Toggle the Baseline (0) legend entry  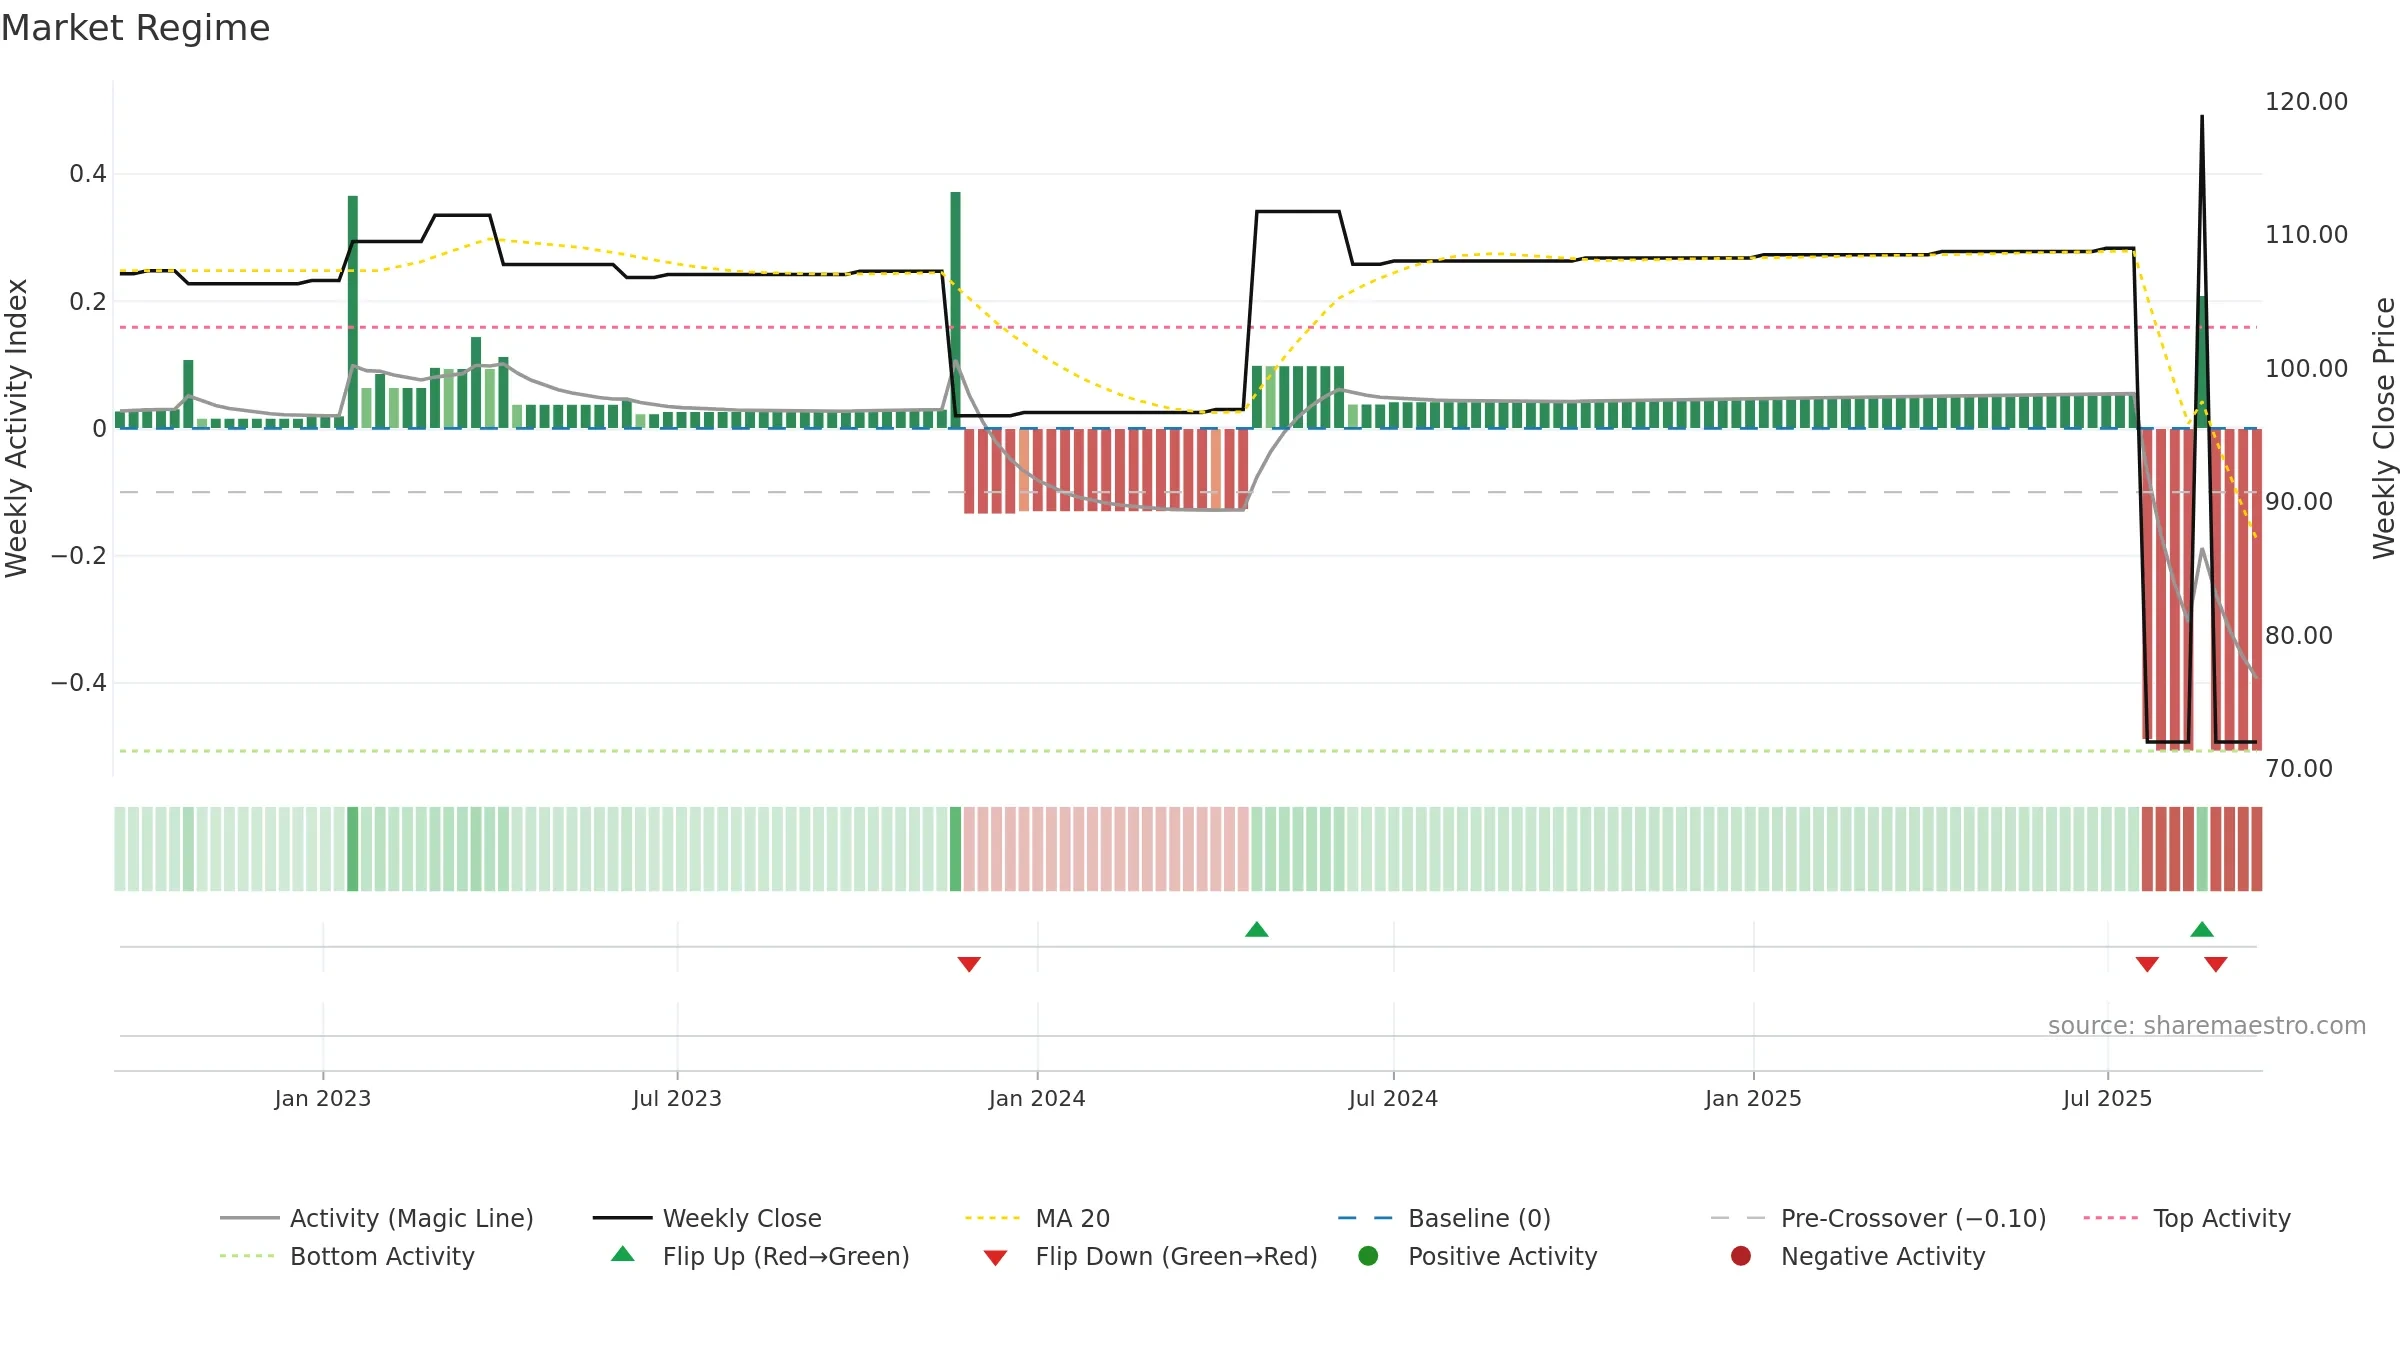[x=1444, y=1218]
